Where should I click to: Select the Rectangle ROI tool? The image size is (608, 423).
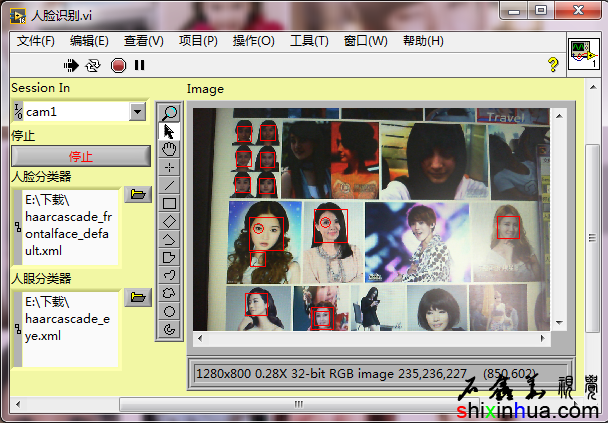pyautogui.click(x=170, y=203)
